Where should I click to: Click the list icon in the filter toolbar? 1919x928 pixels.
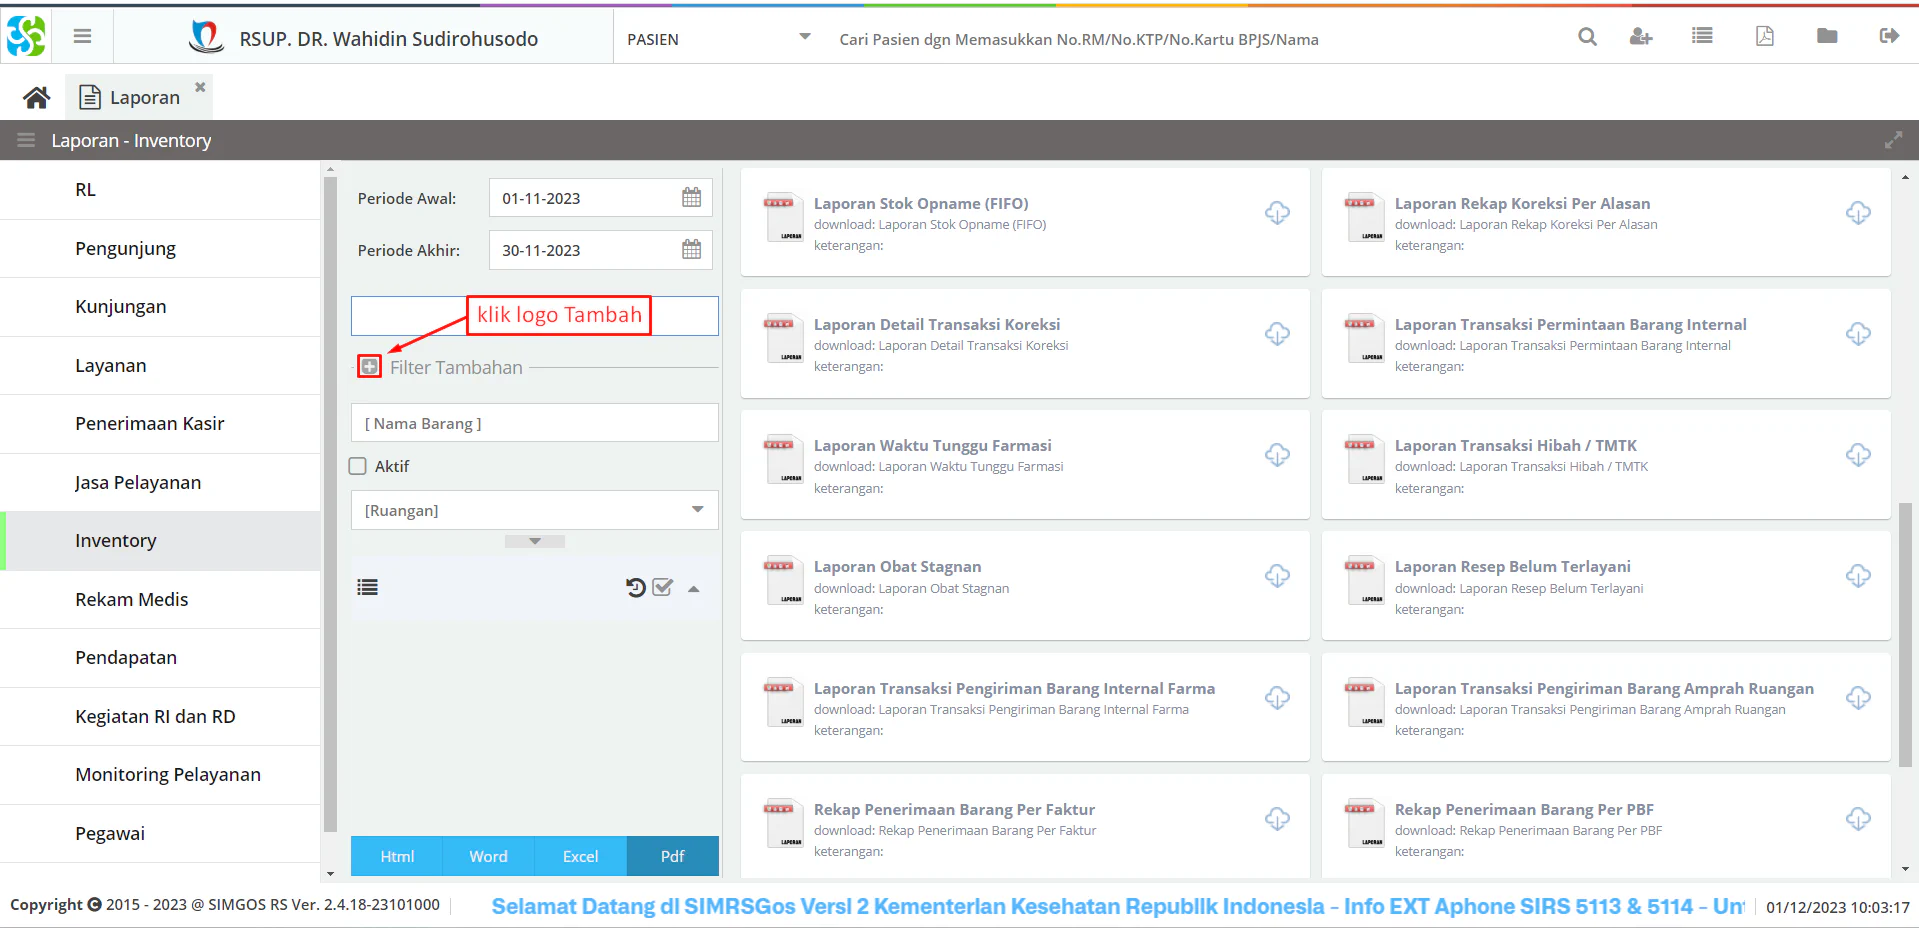tap(368, 587)
